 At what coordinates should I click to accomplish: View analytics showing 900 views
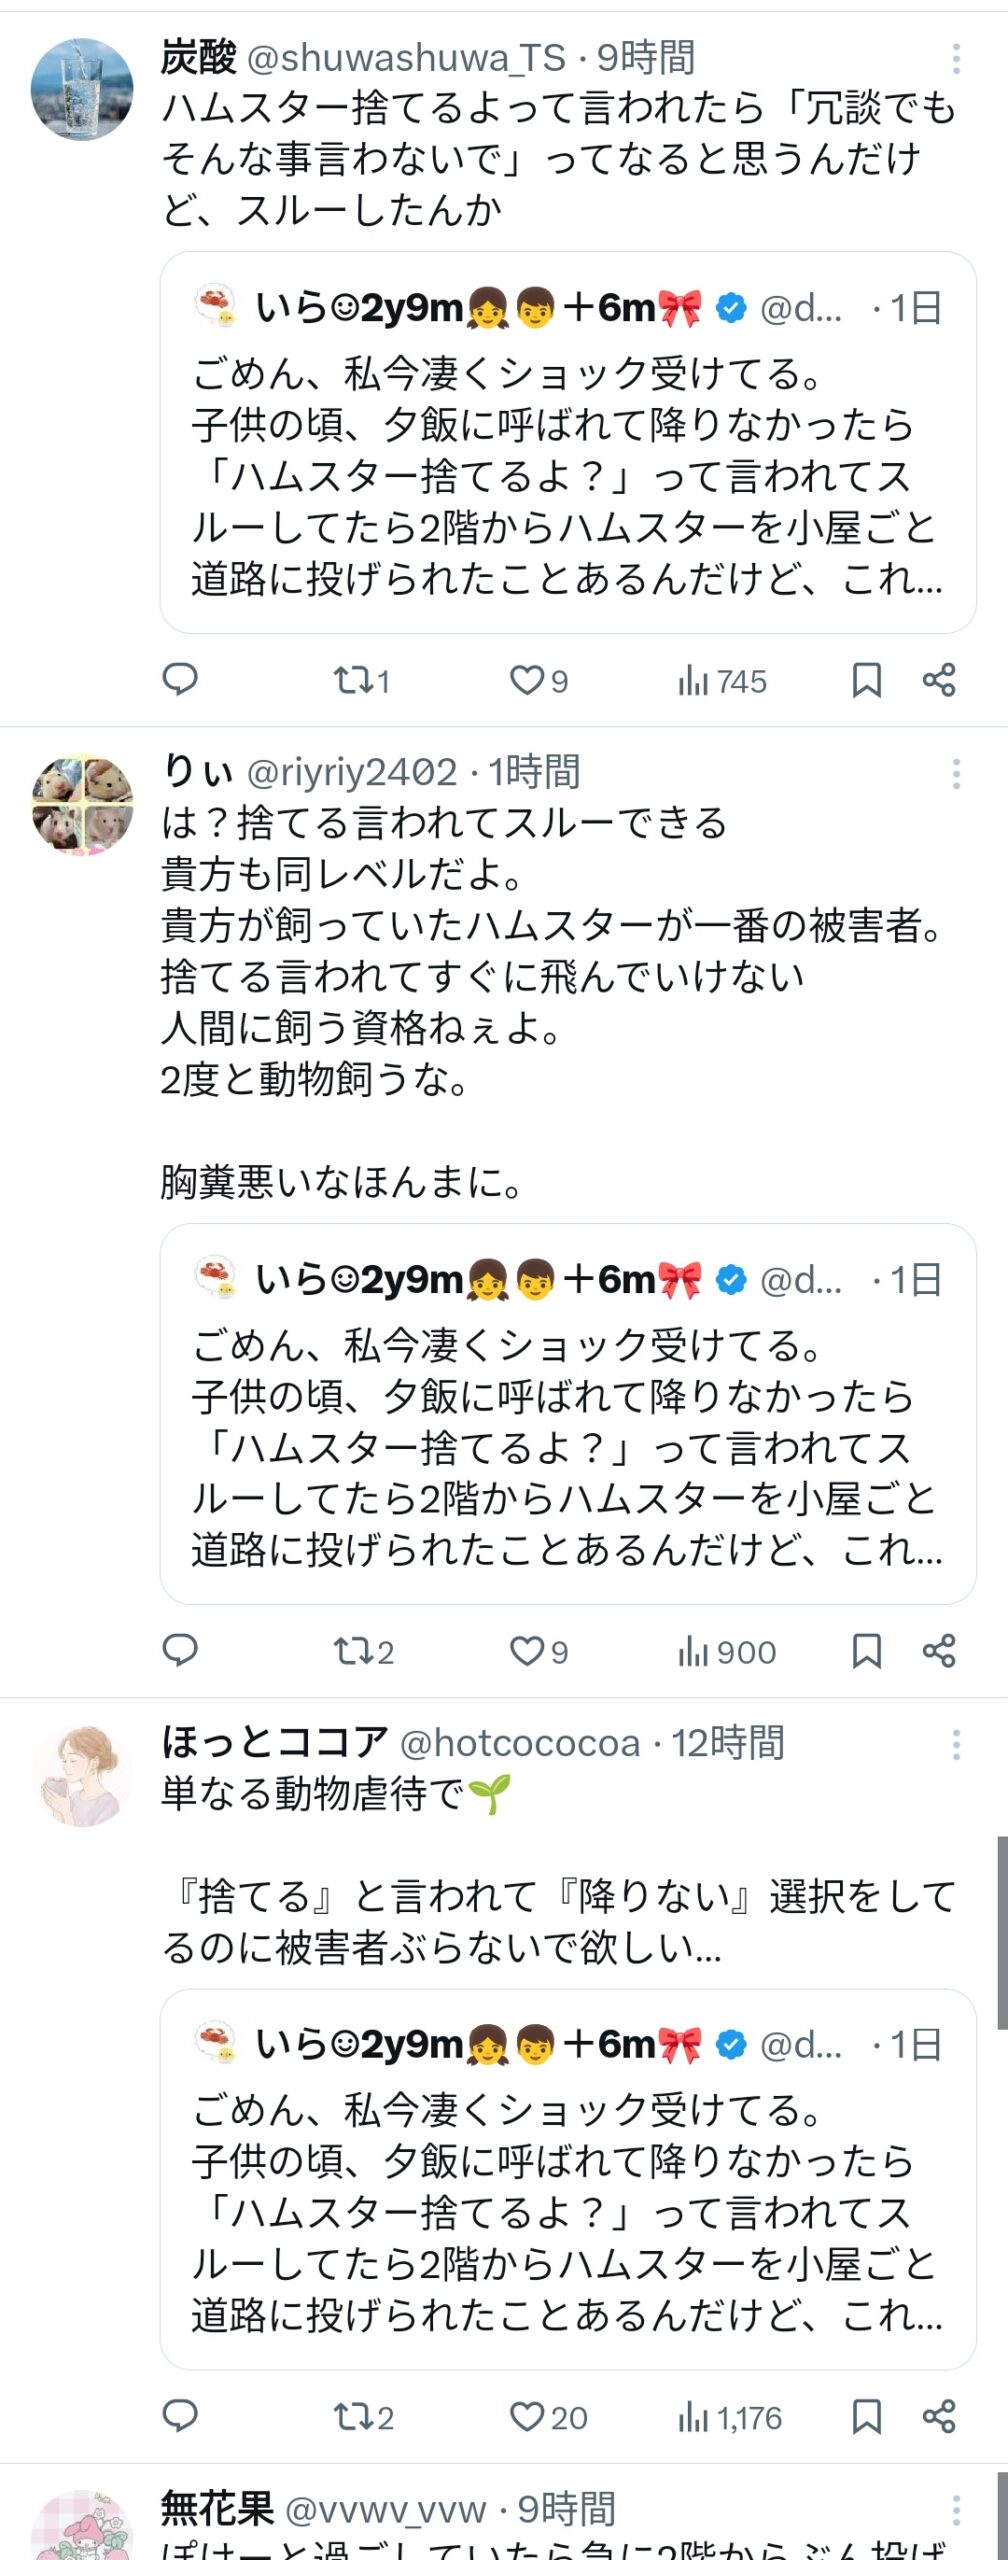[727, 1652]
